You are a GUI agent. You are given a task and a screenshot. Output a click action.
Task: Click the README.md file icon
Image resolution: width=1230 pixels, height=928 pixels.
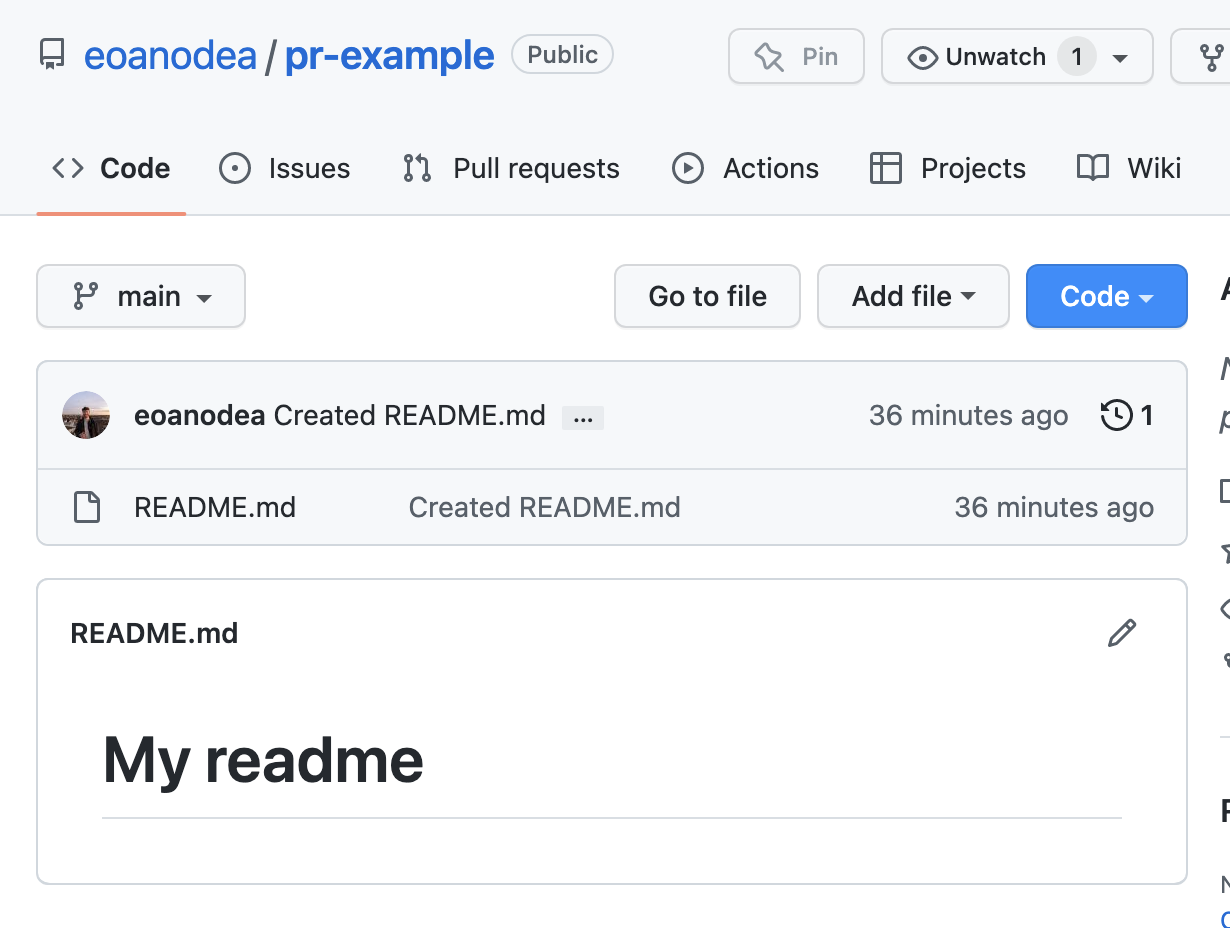(x=87, y=507)
